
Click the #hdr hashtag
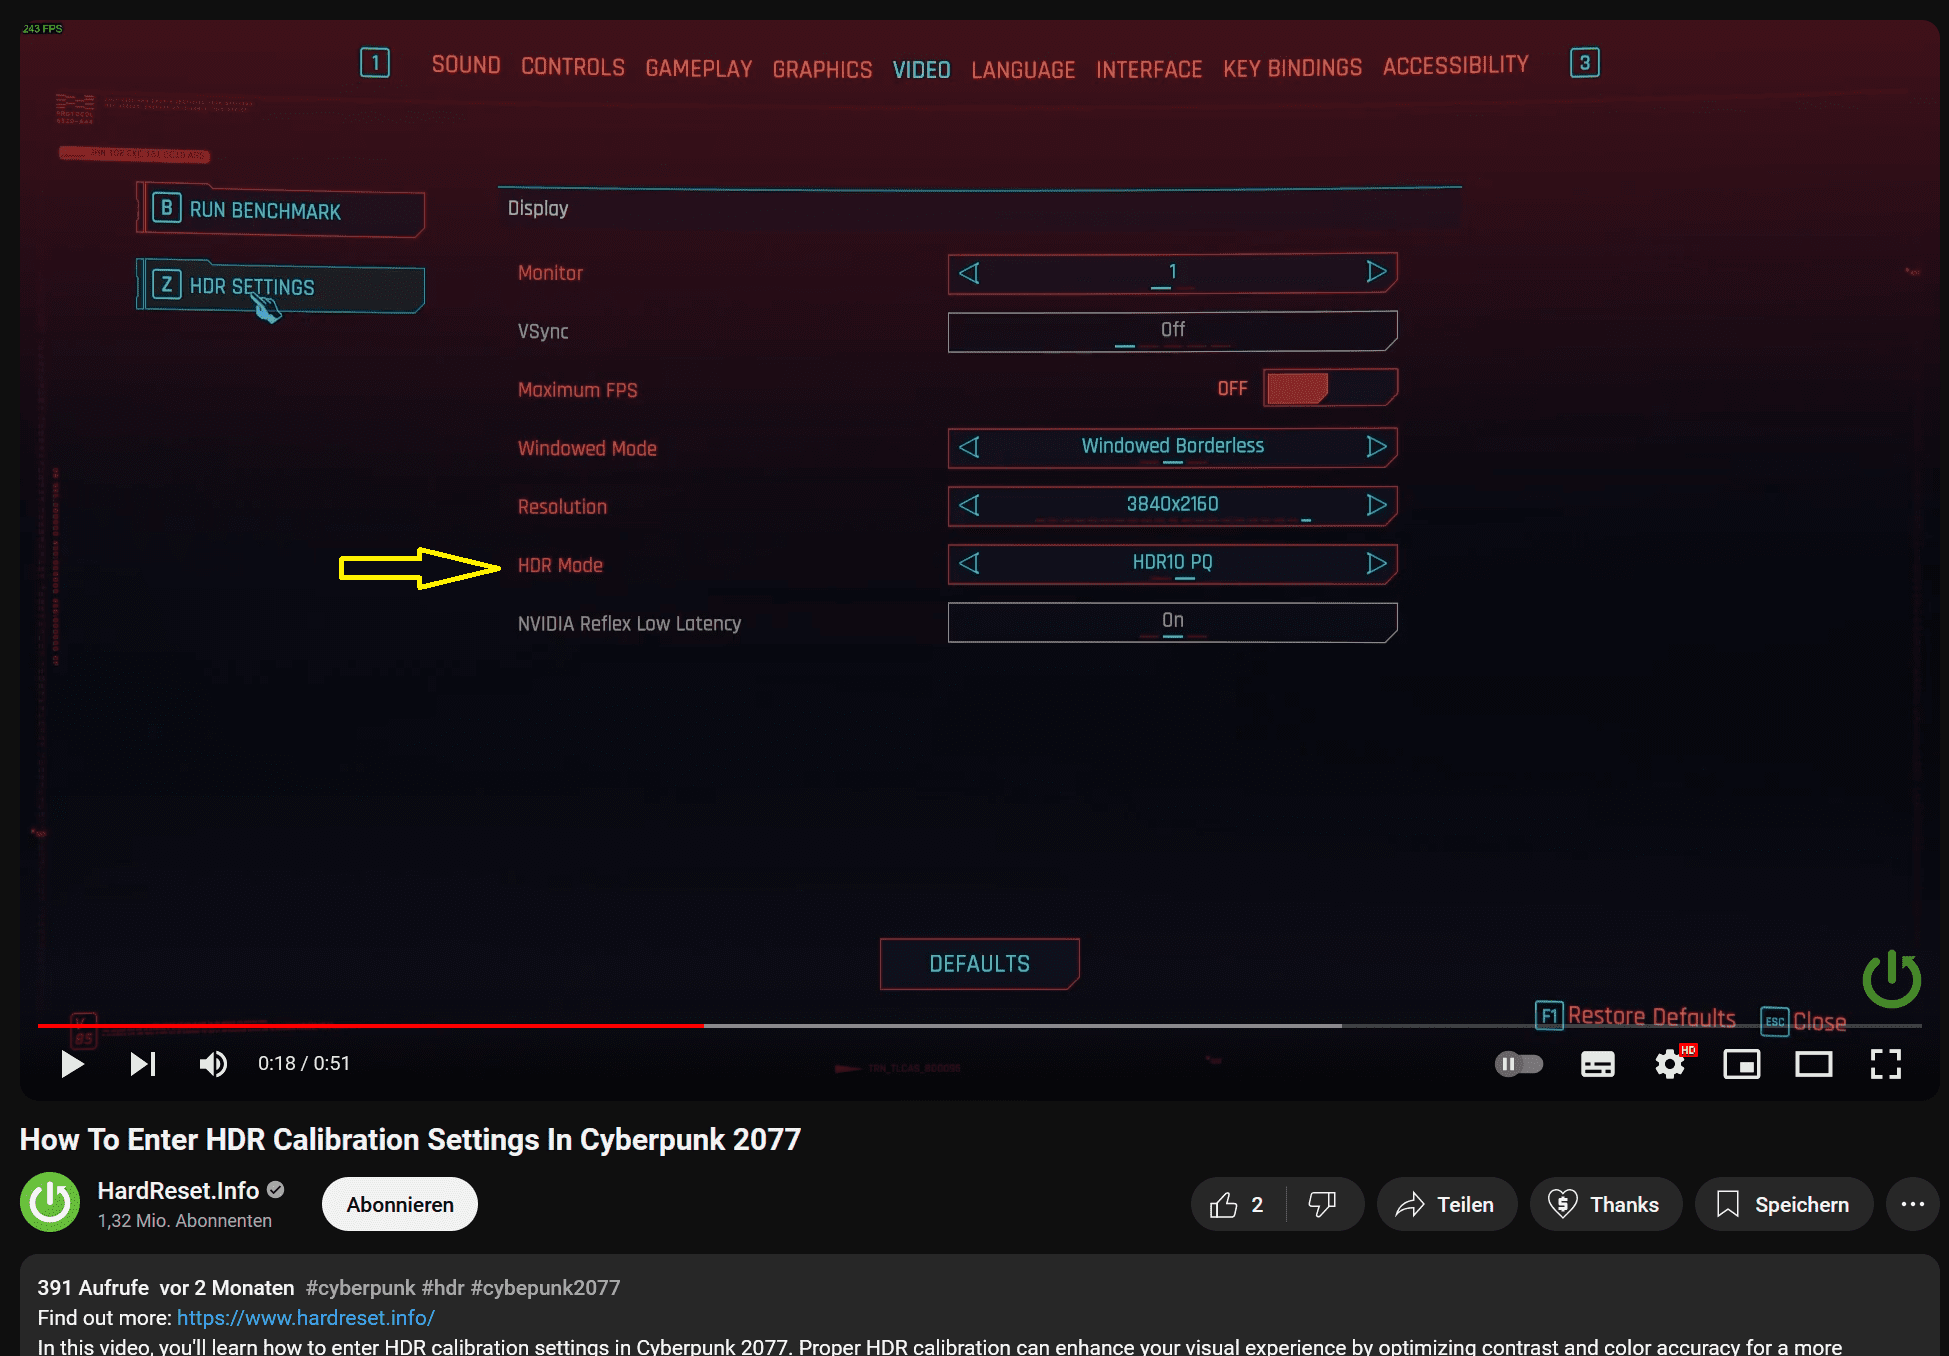443,1288
